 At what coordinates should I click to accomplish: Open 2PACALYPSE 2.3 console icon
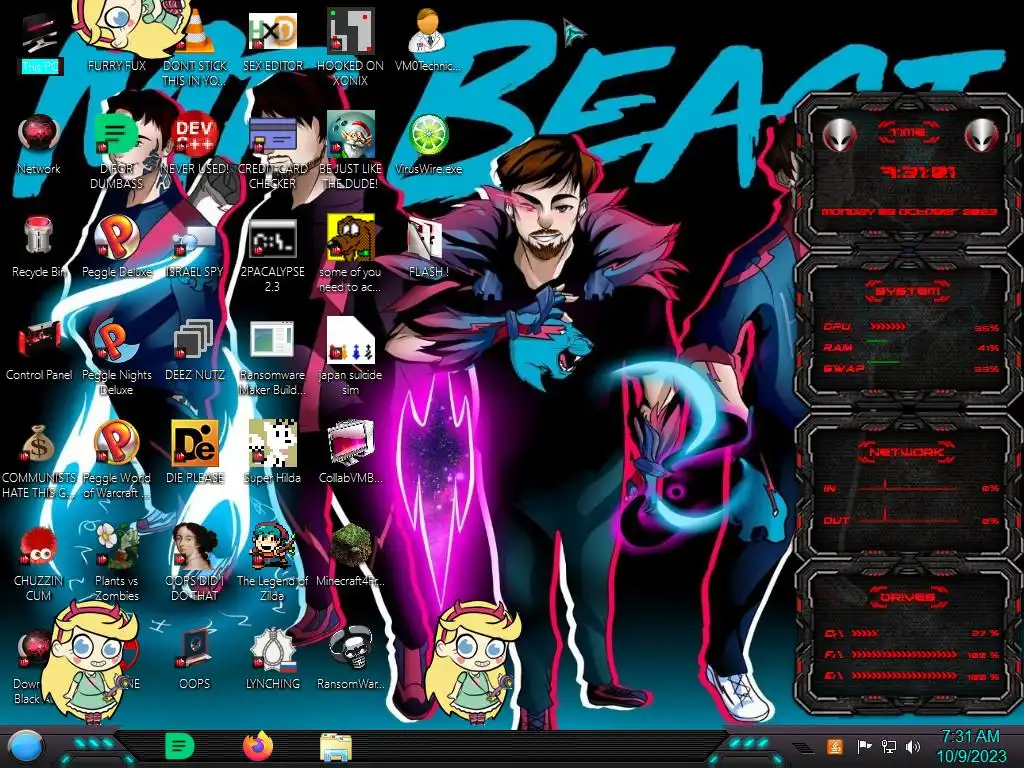click(x=272, y=255)
